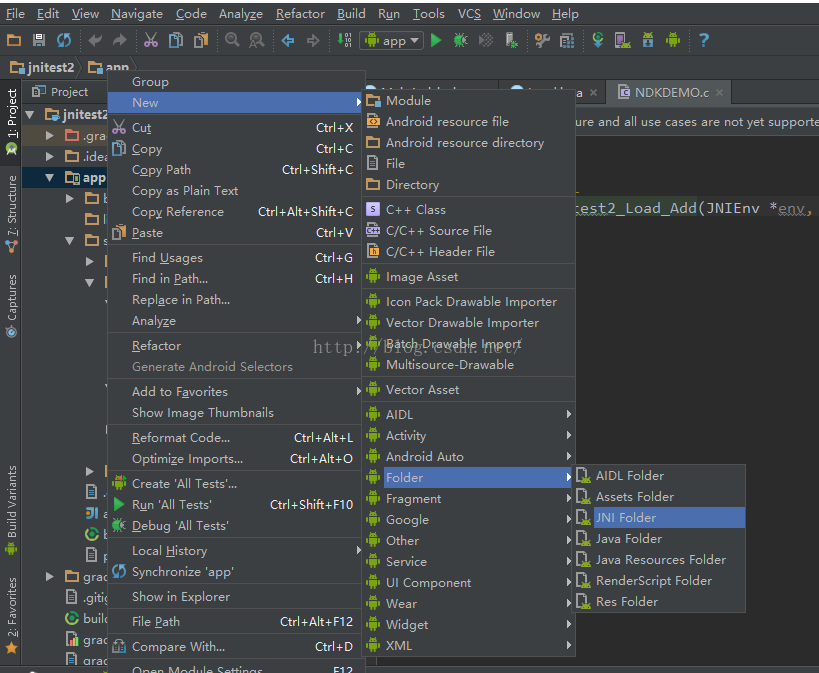Viewport: 819px width, 673px height.
Task: Open the Structure tool window tab
Action: click(12, 205)
